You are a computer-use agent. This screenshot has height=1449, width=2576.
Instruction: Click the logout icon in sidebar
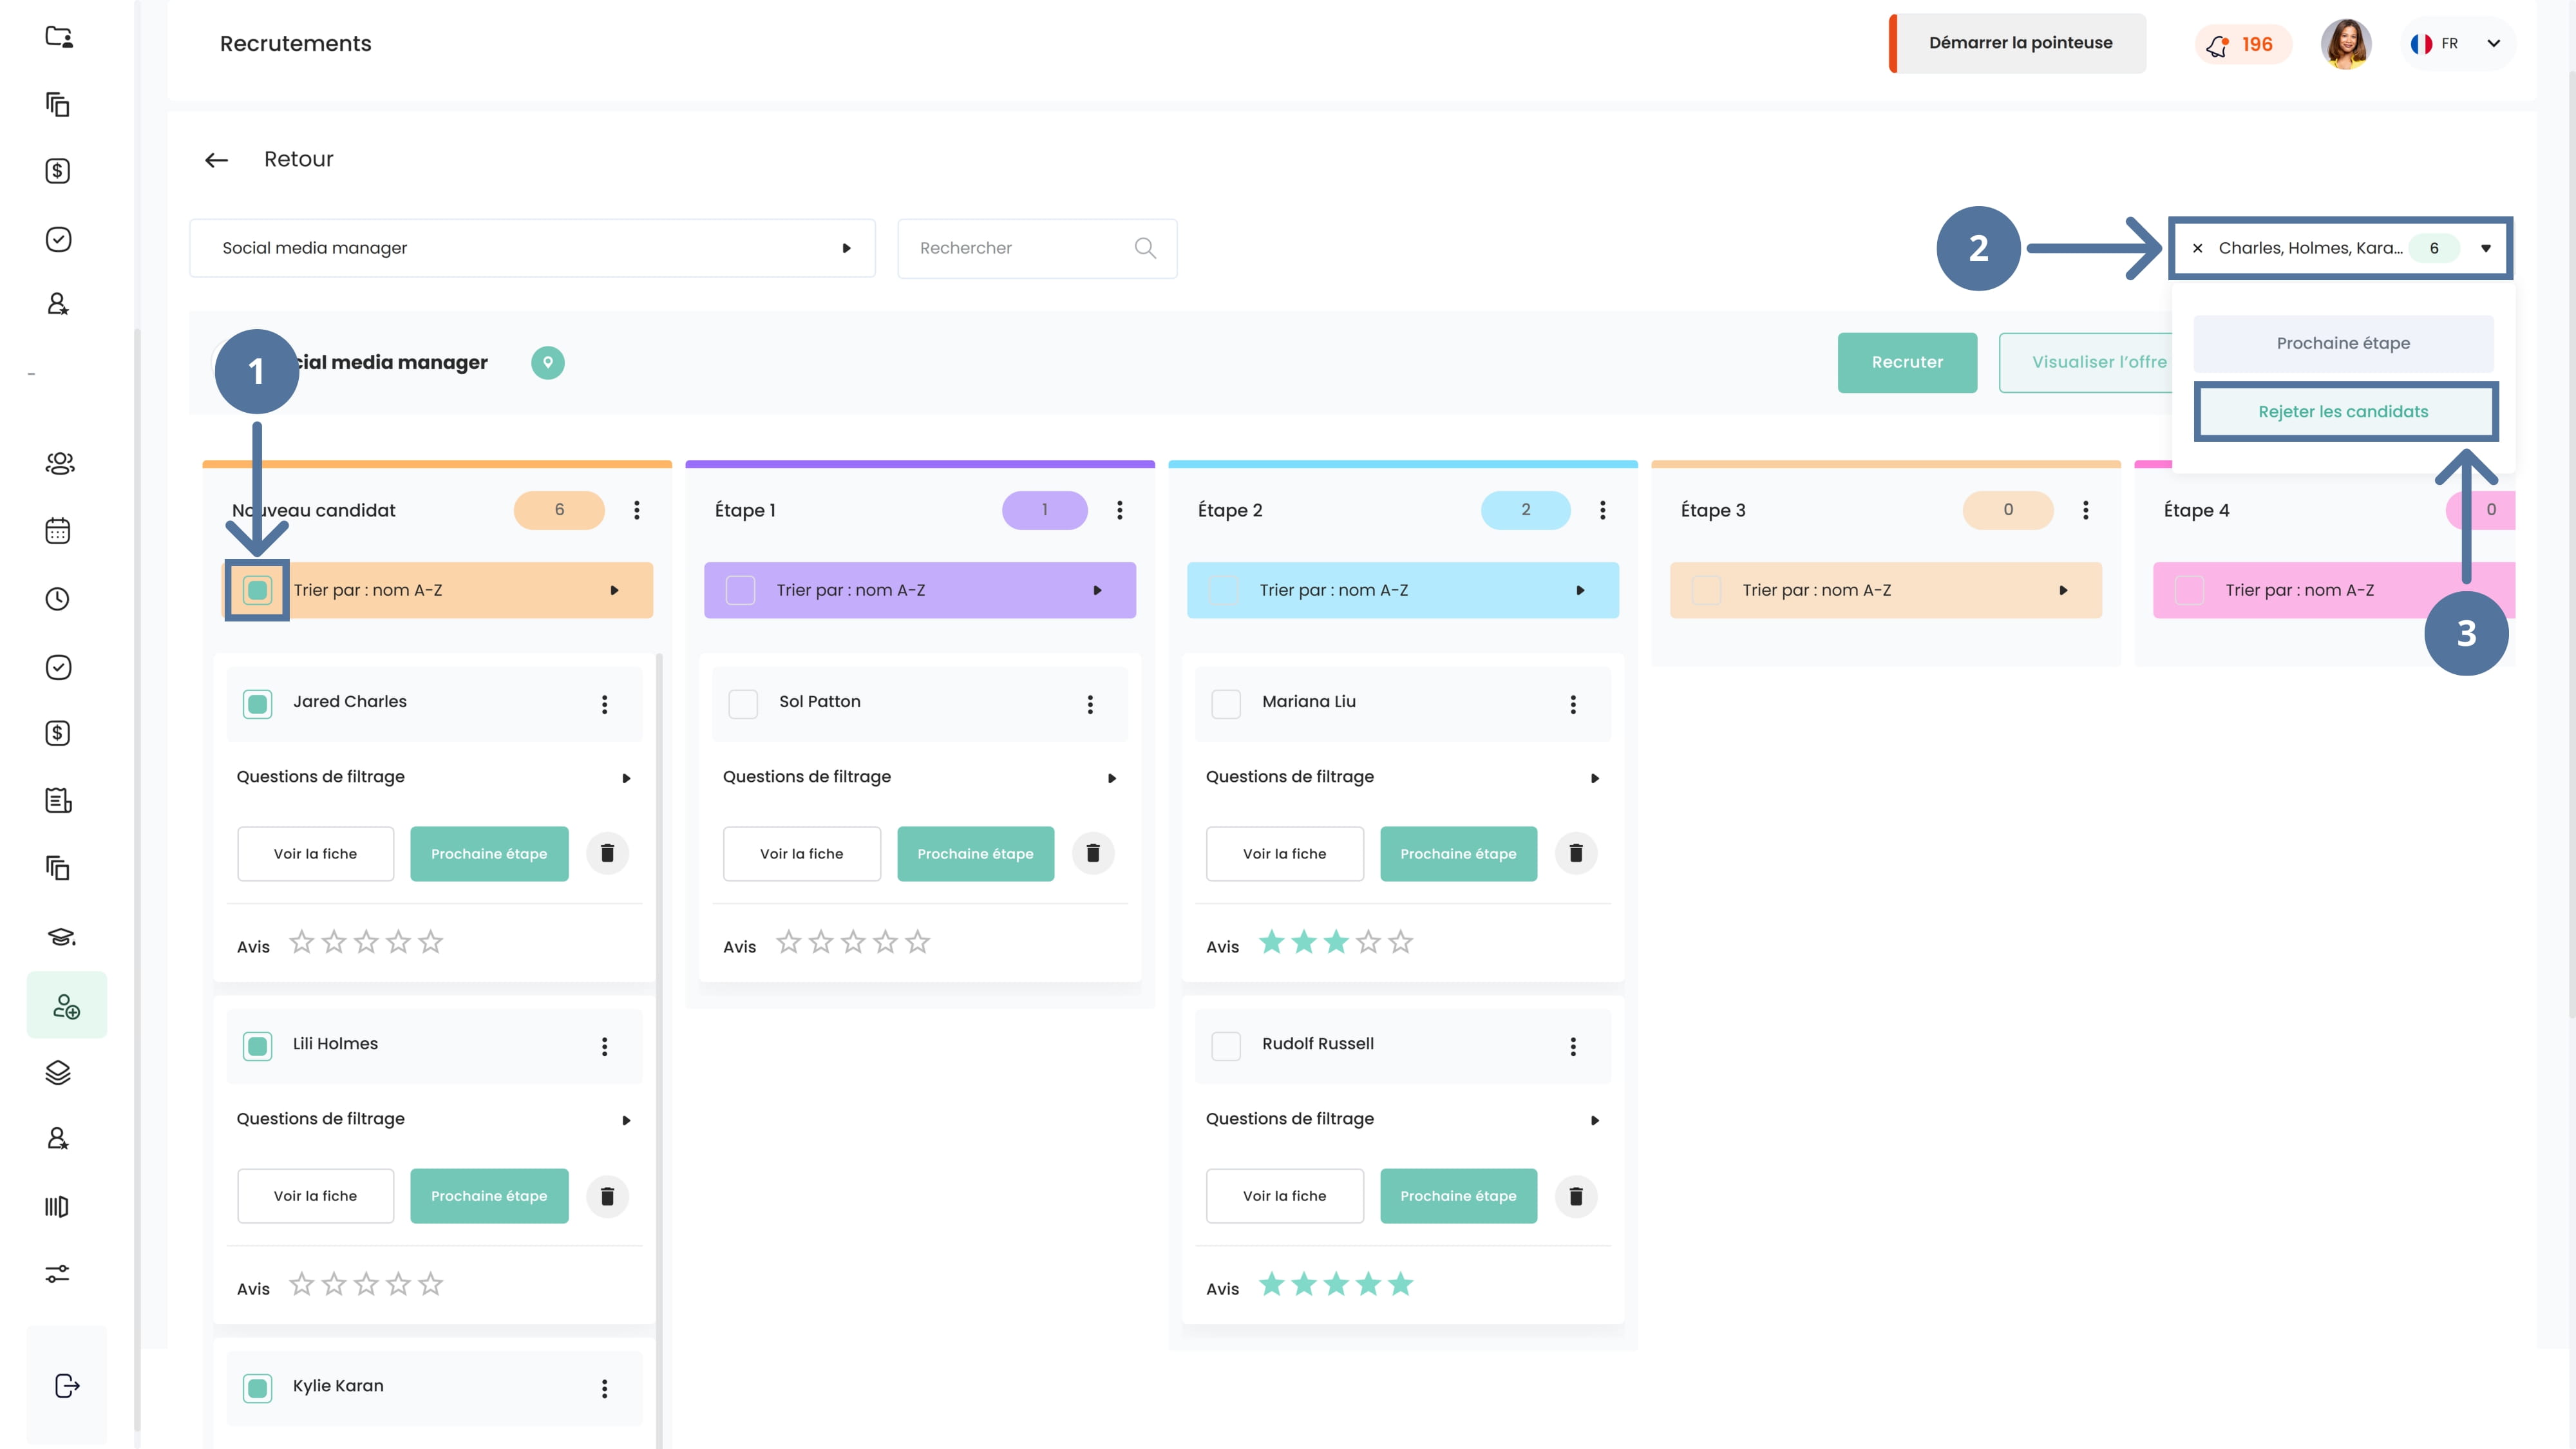coord(66,1385)
